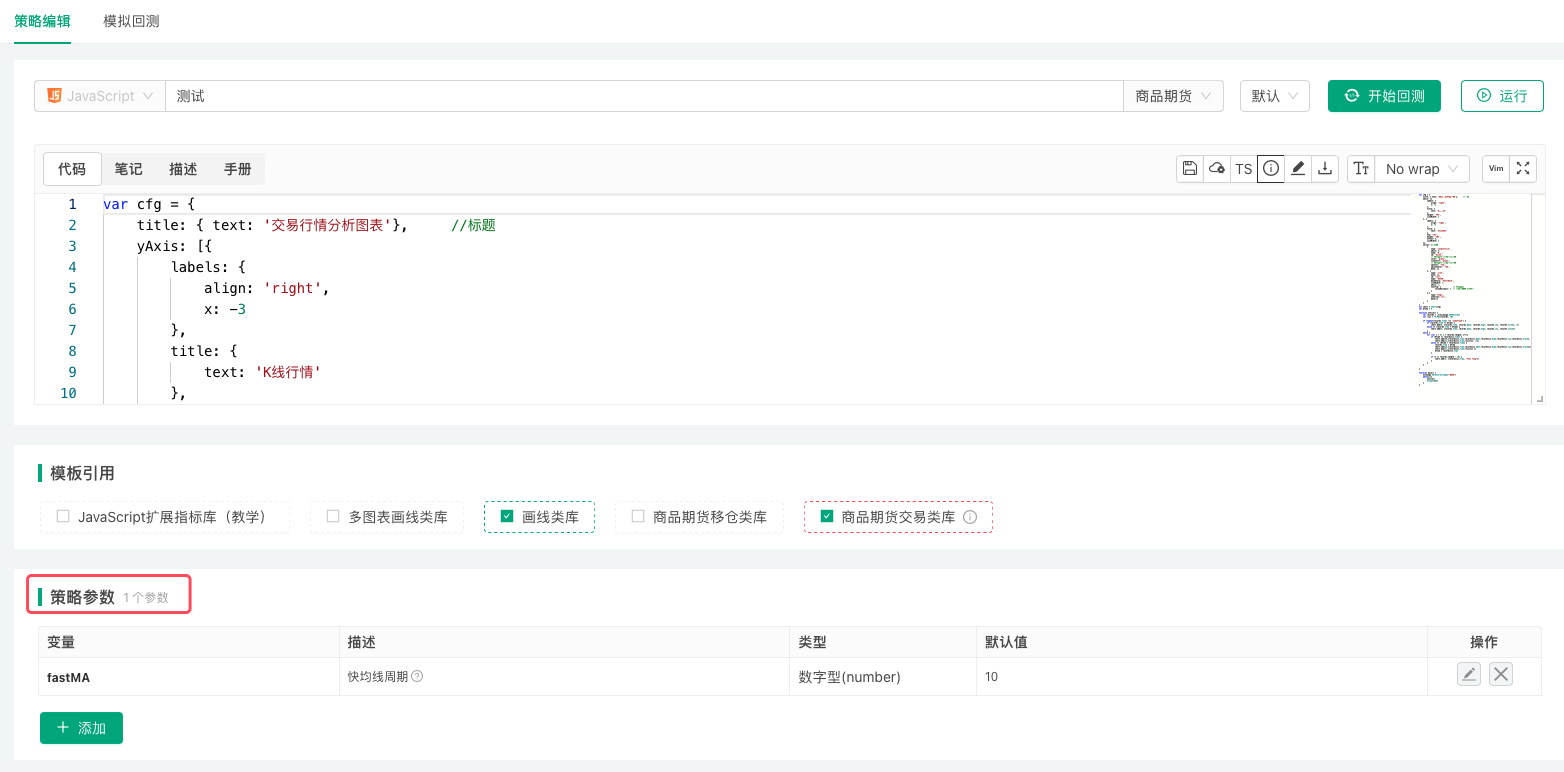This screenshot has width=1564, height=772.
Task: Click the save (floppy disk) icon
Action: [1190, 169]
